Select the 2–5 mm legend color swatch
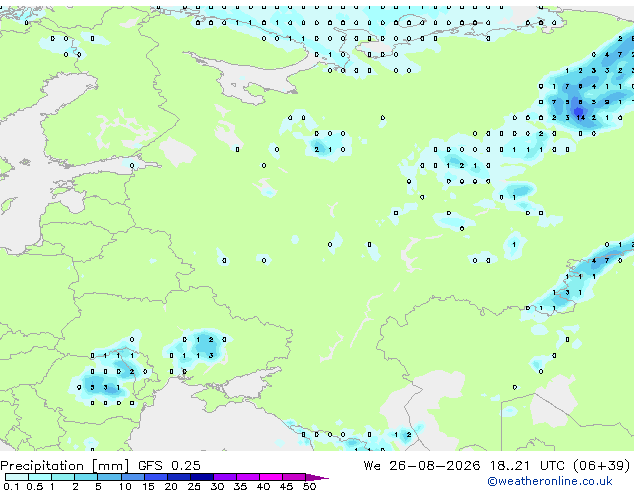 tap(86, 477)
